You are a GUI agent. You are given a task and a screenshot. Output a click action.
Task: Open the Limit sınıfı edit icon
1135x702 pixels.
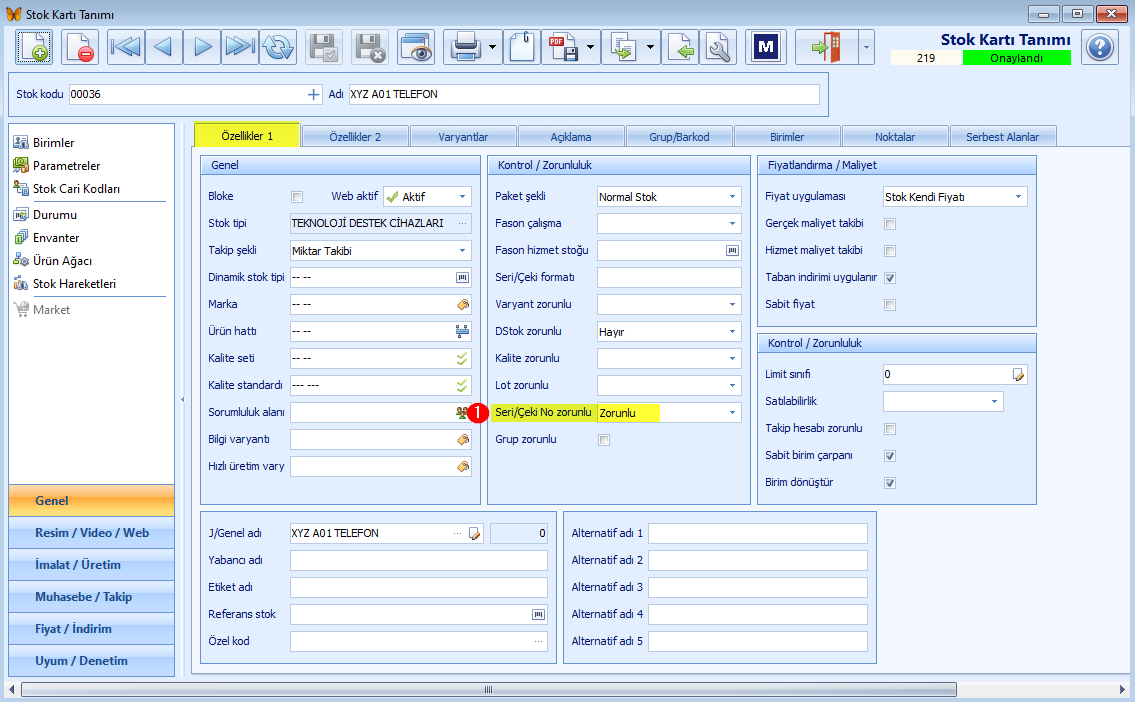pos(1018,375)
